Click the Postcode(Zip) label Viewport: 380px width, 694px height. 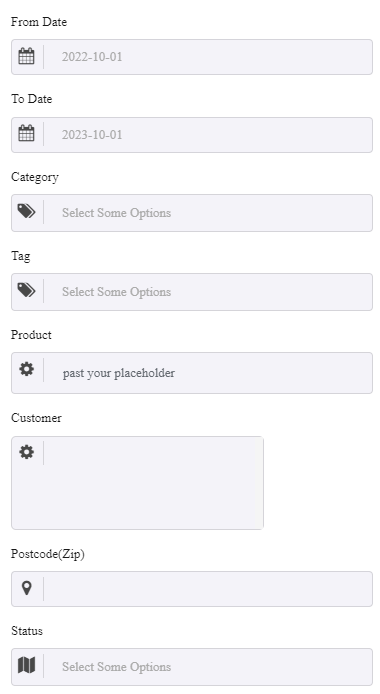point(48,554)
